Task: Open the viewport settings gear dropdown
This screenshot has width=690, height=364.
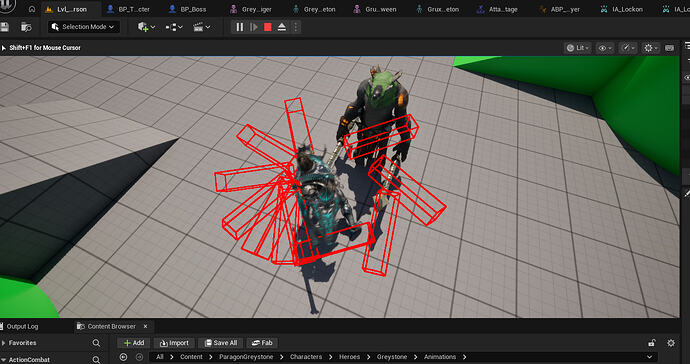Action: 650,48
